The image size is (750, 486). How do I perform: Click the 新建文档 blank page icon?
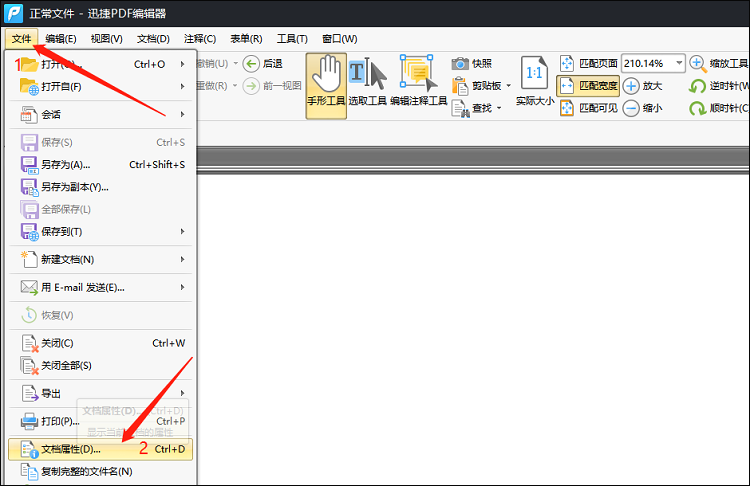(x=29, y=259)
